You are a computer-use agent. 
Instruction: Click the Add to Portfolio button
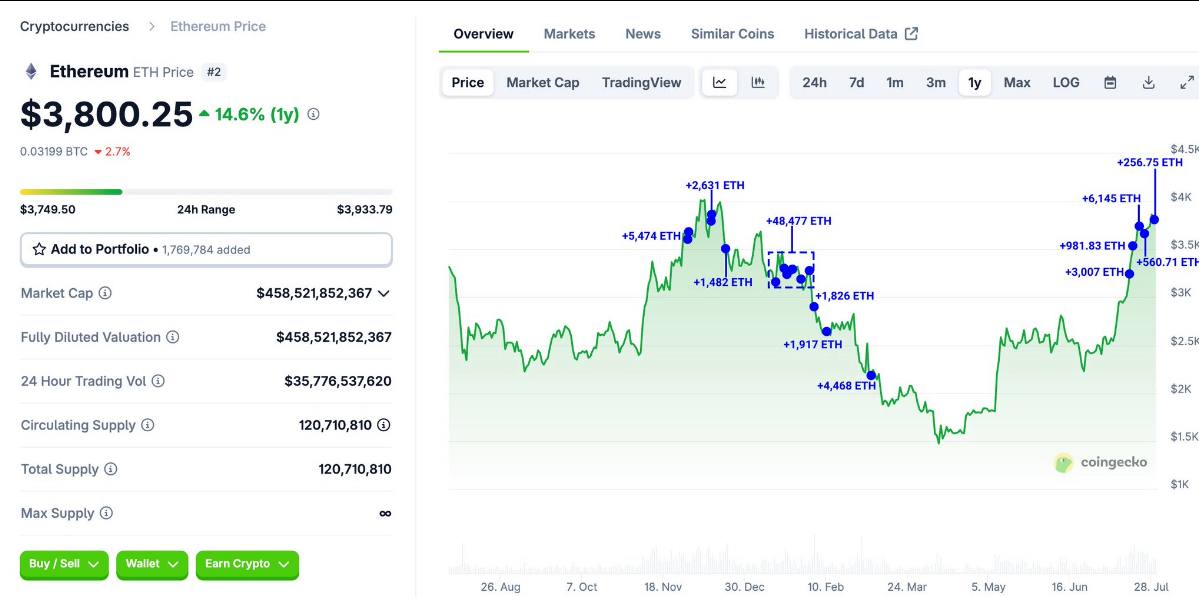(x=206, y=249)
